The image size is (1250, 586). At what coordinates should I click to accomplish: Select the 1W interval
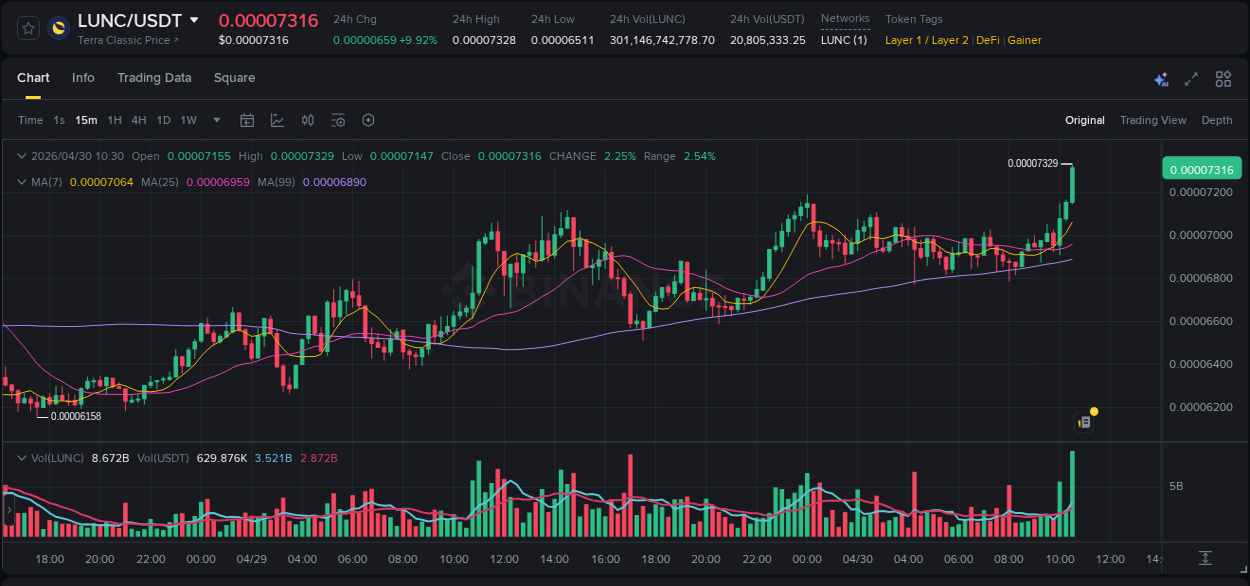tap(188, 120)
